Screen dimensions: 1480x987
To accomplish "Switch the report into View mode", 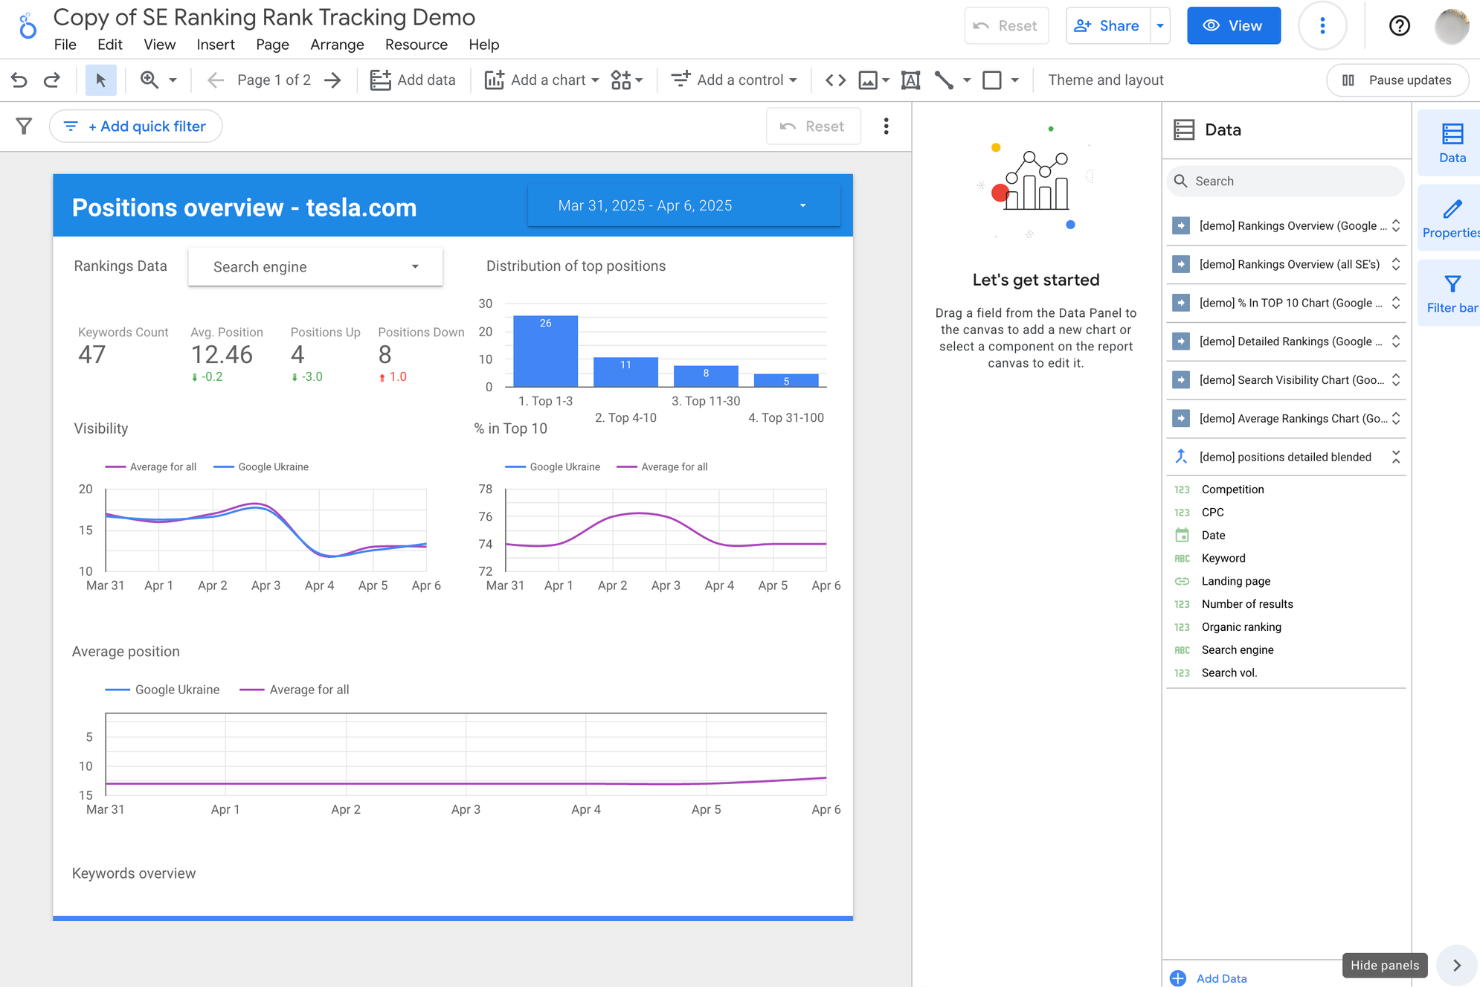I will click(1233, 25).
